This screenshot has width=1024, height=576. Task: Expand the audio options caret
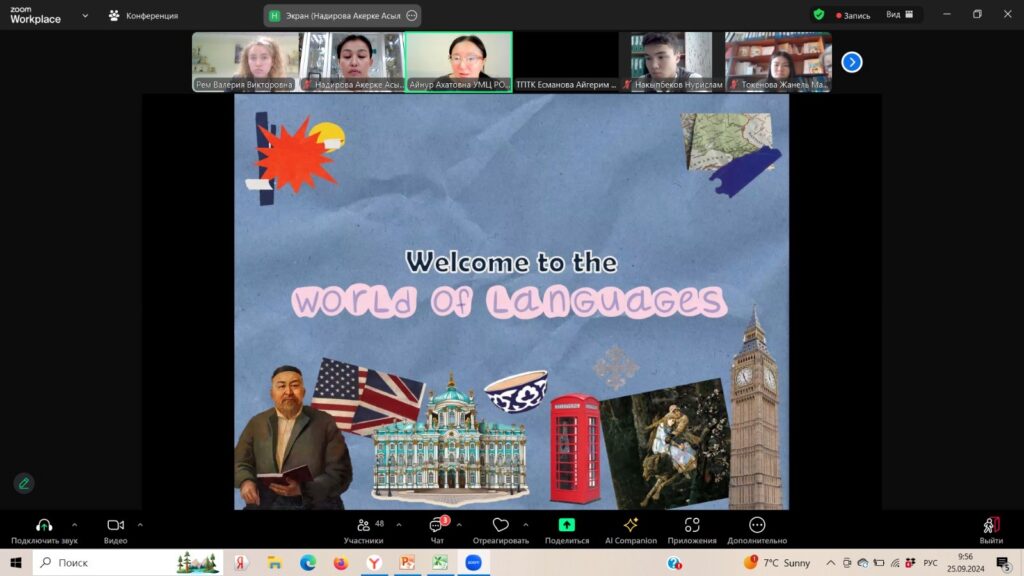[74, 524]
